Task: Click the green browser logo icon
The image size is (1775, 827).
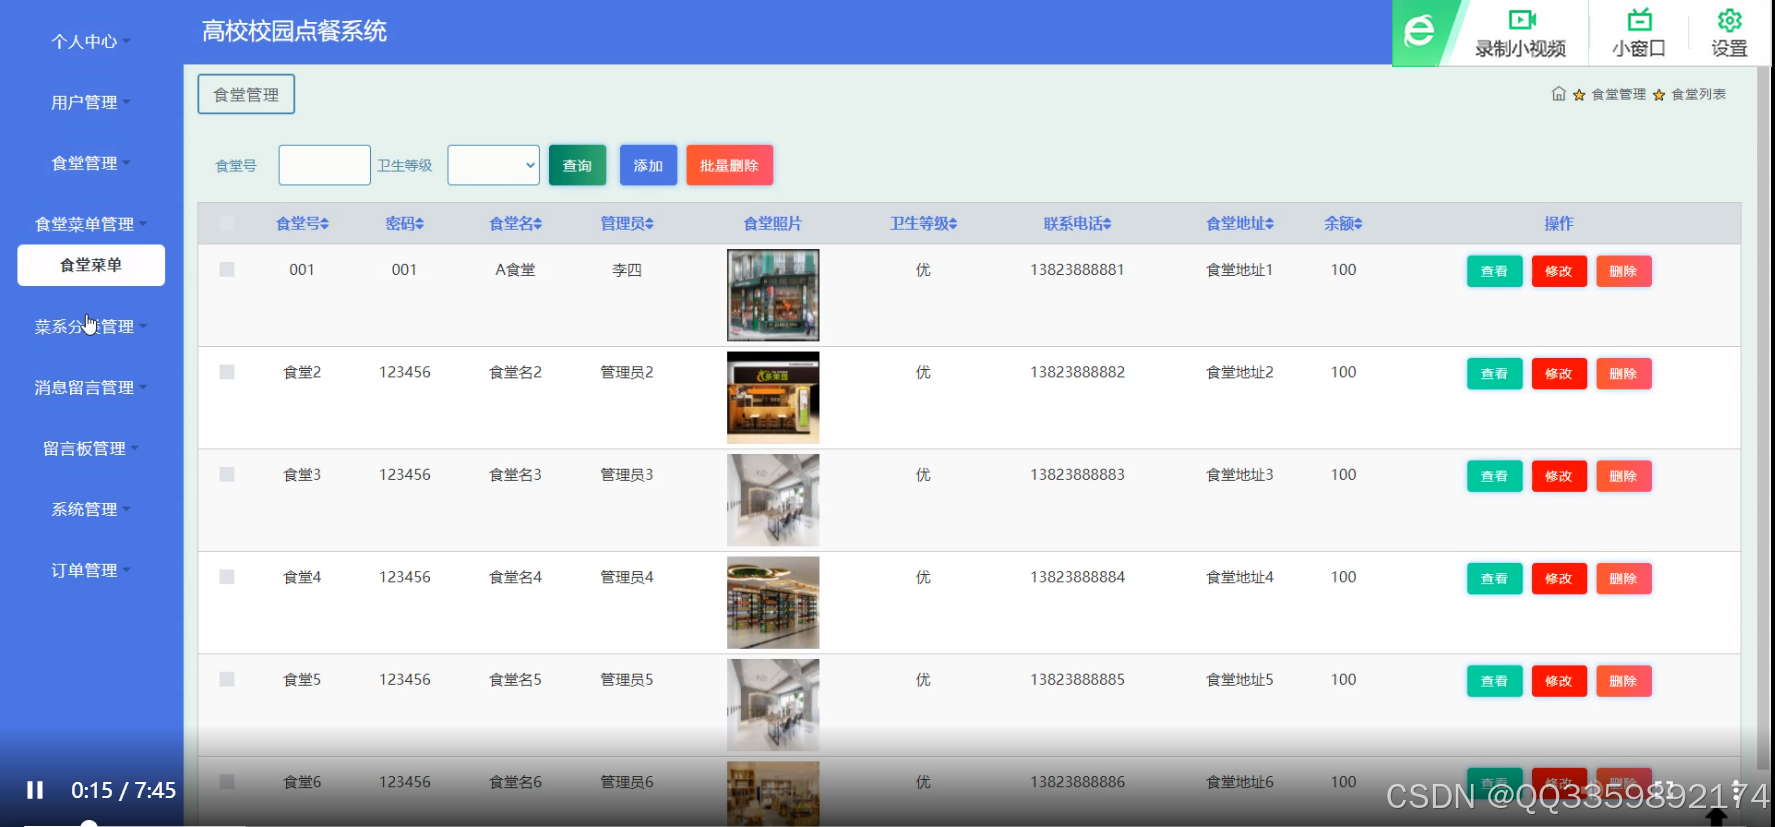Action: click(1419, 31)
